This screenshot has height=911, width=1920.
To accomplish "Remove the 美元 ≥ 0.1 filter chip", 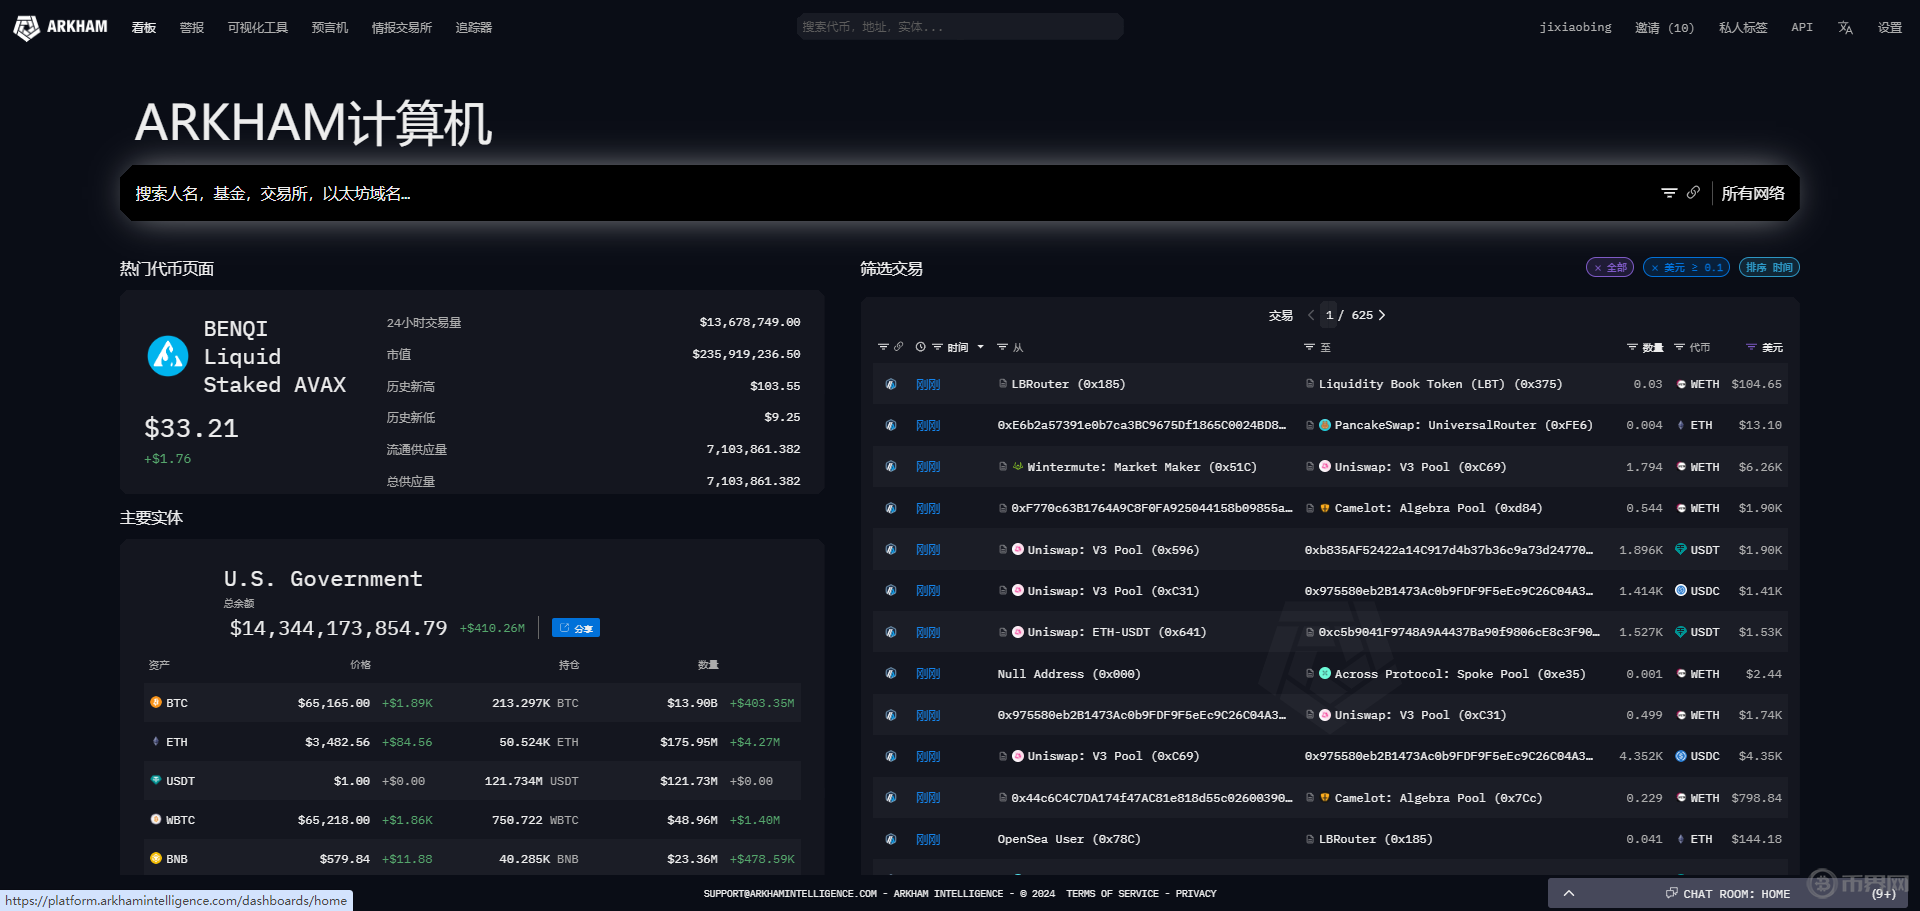I will coord(1655,268).
